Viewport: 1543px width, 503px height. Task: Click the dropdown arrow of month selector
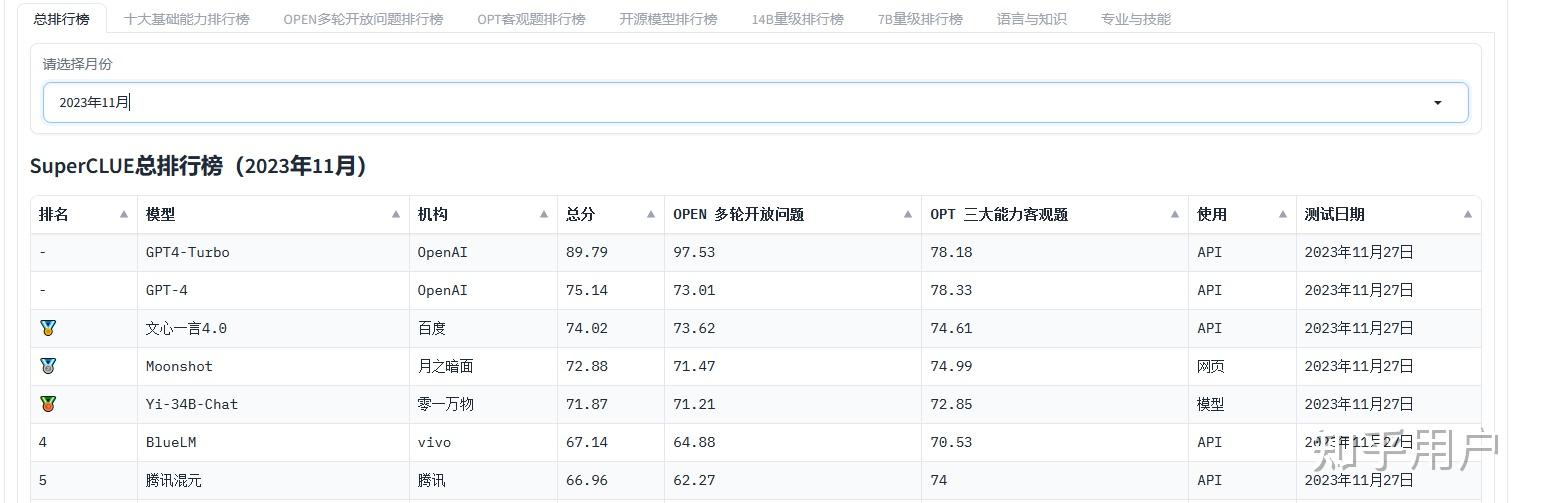[x=1438, y=102]
